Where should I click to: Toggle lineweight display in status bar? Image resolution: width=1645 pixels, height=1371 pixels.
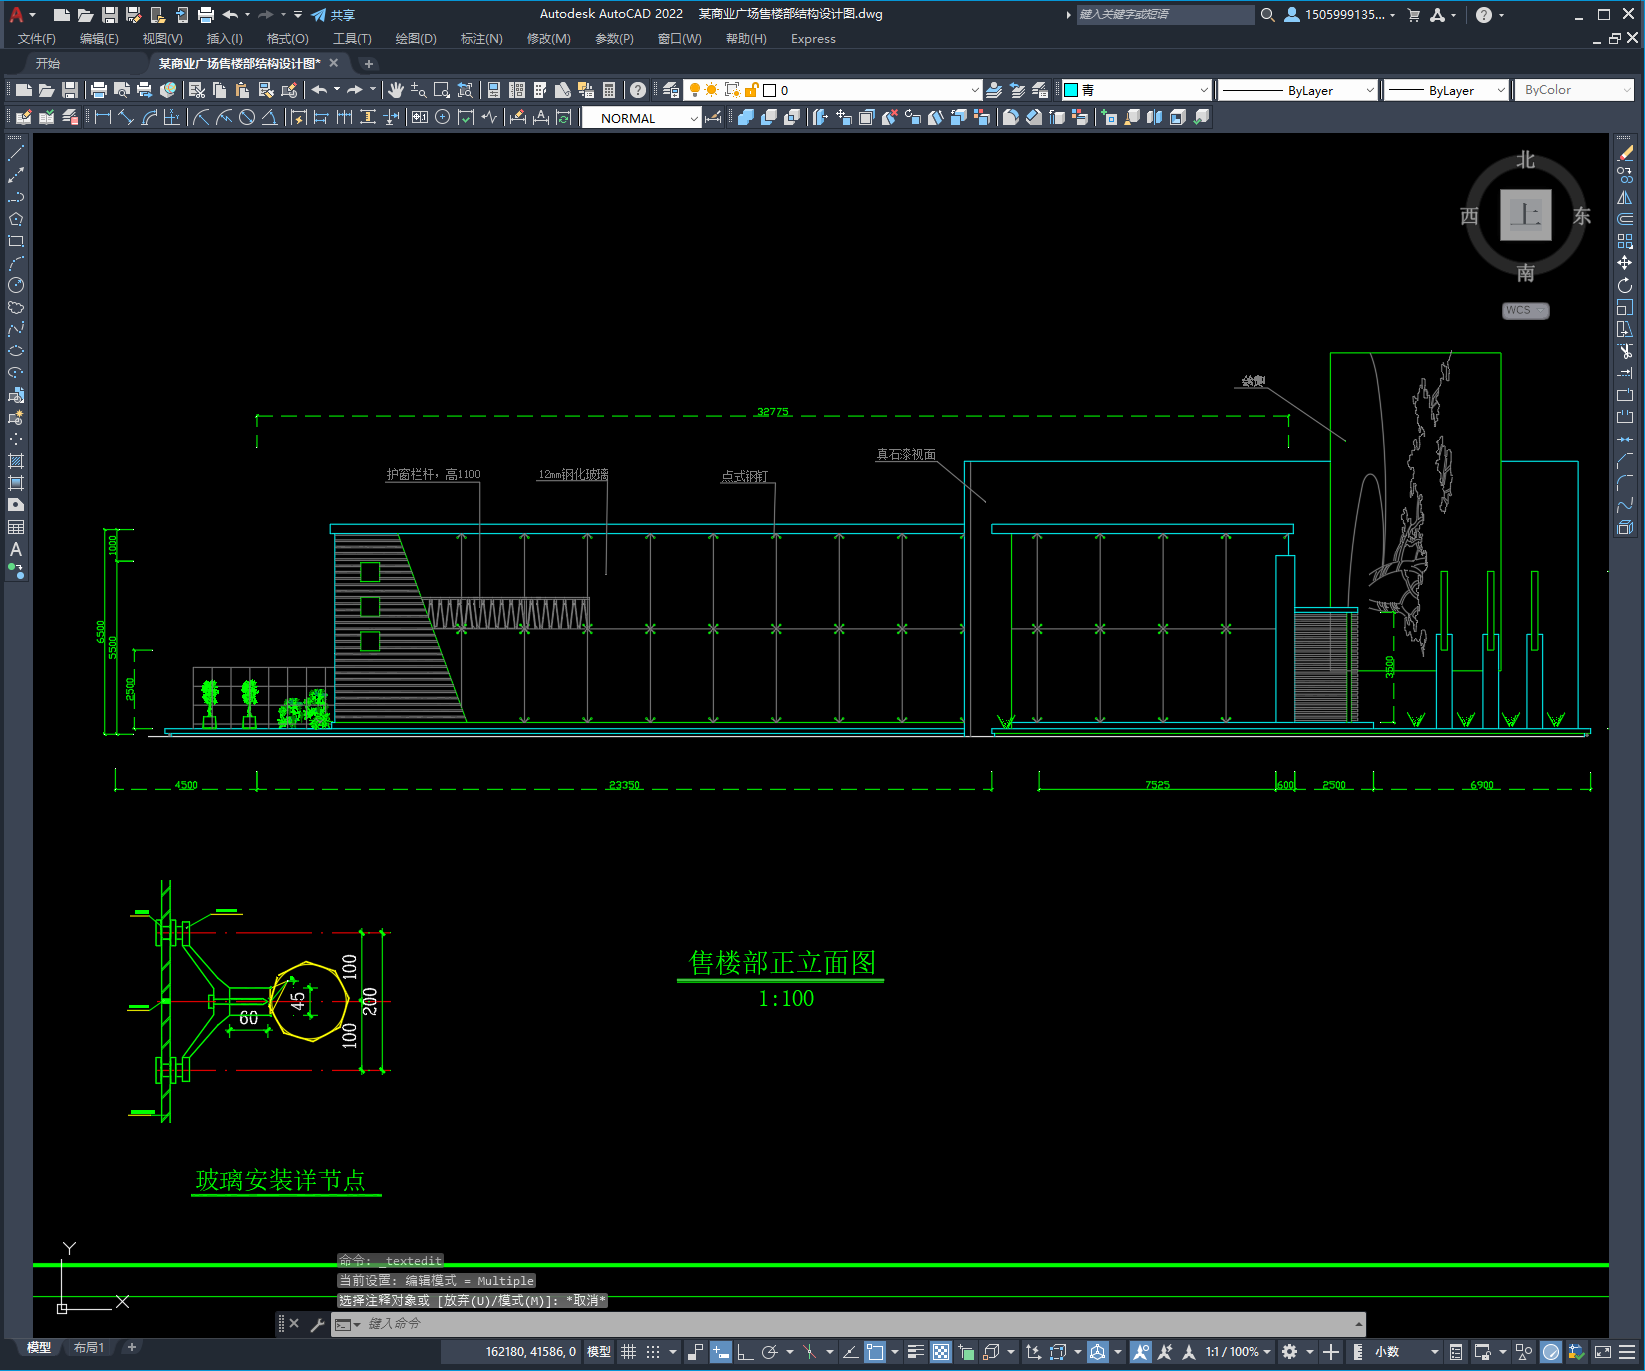pyautogui.click(x=915, y=1352)
